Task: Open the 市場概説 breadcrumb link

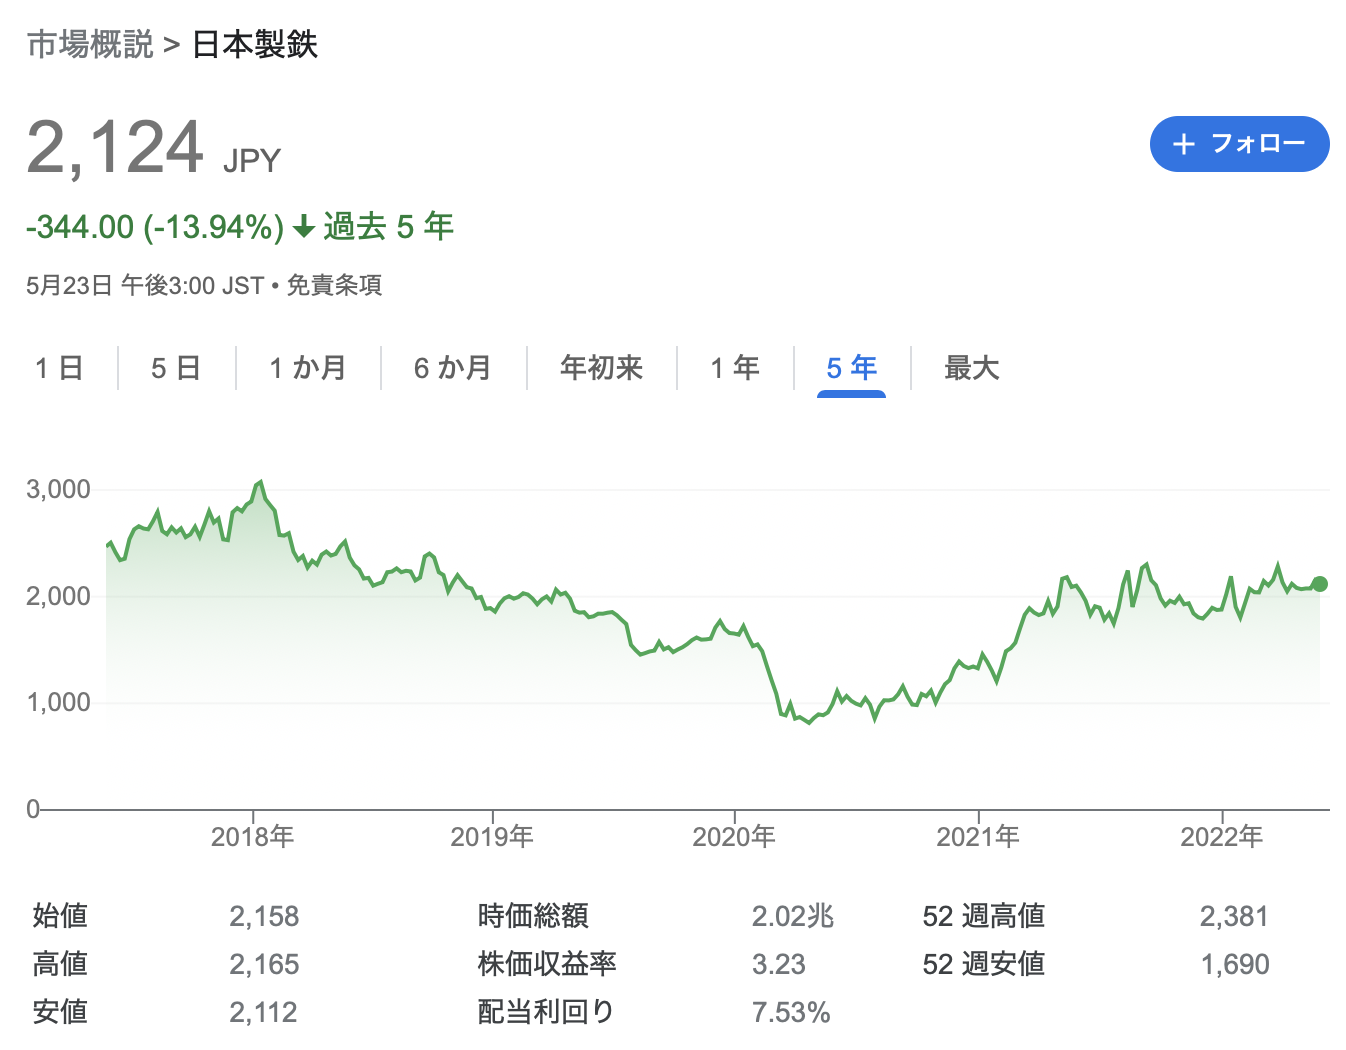Action: click(90, 45)
